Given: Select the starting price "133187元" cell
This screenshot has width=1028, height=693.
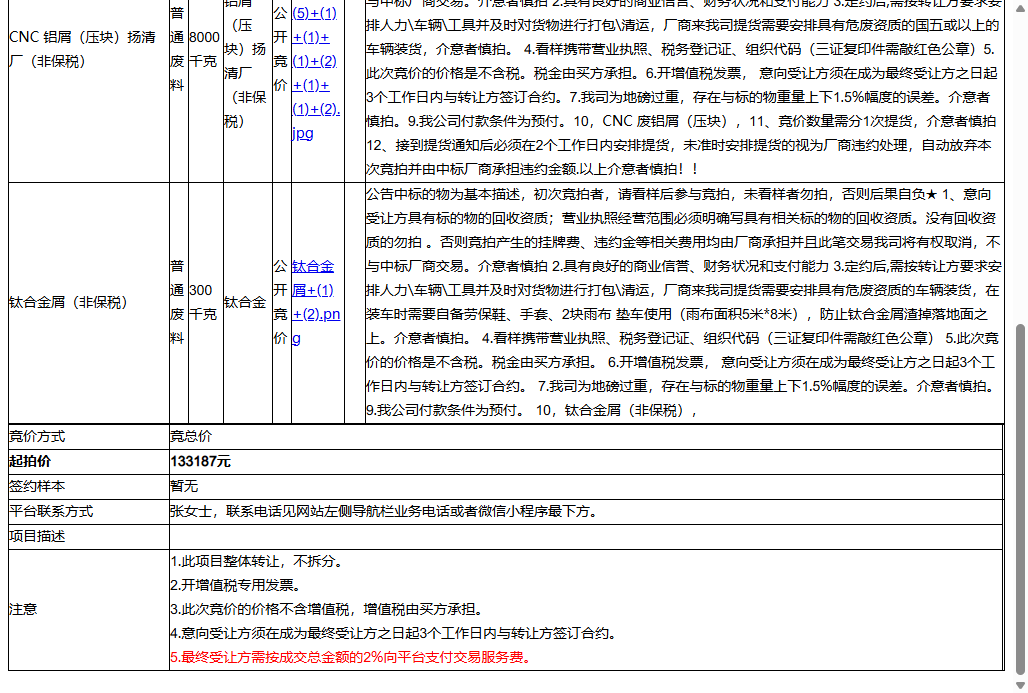Looking at the screenshot, I should (200, 461).
